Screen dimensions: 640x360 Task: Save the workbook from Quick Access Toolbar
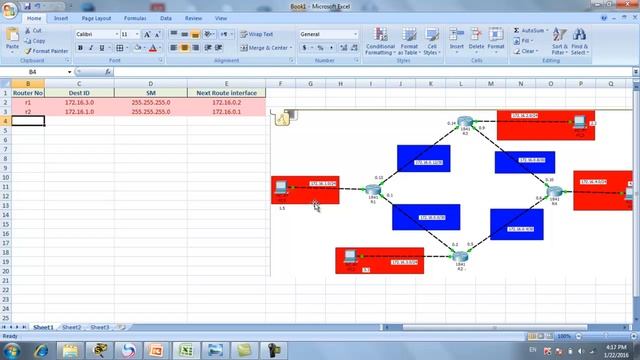pos(27,6)
